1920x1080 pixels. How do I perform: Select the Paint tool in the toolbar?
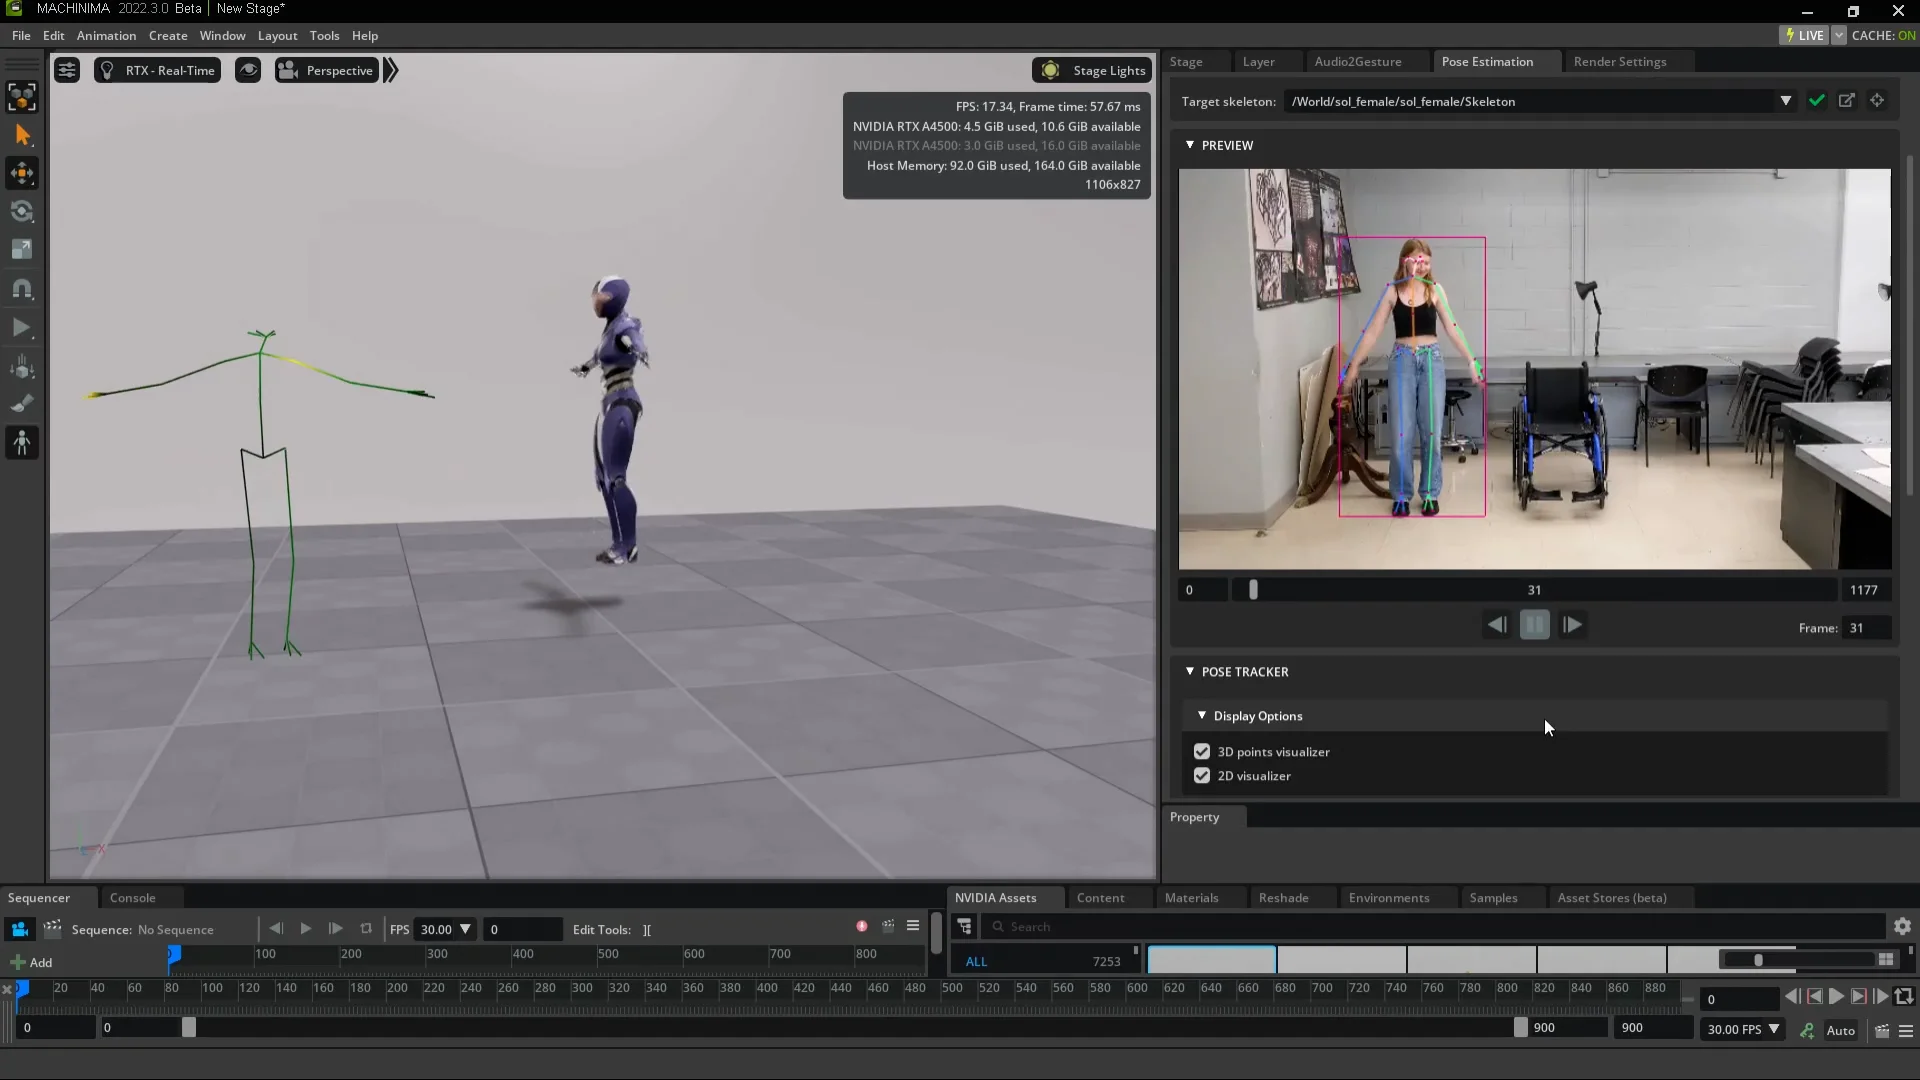pyautogui.click(x=21, y=404)
